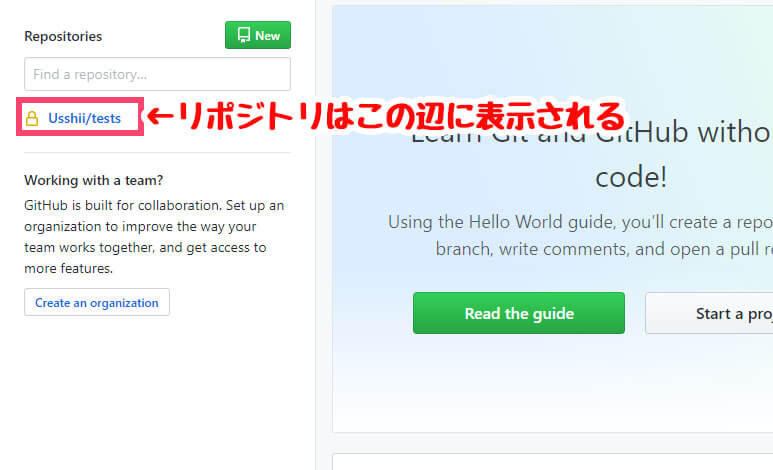Image resolution: width=773 pixels, height=470 pixels.
Task: Click the Start a project button
Action: tap(709, 313)
